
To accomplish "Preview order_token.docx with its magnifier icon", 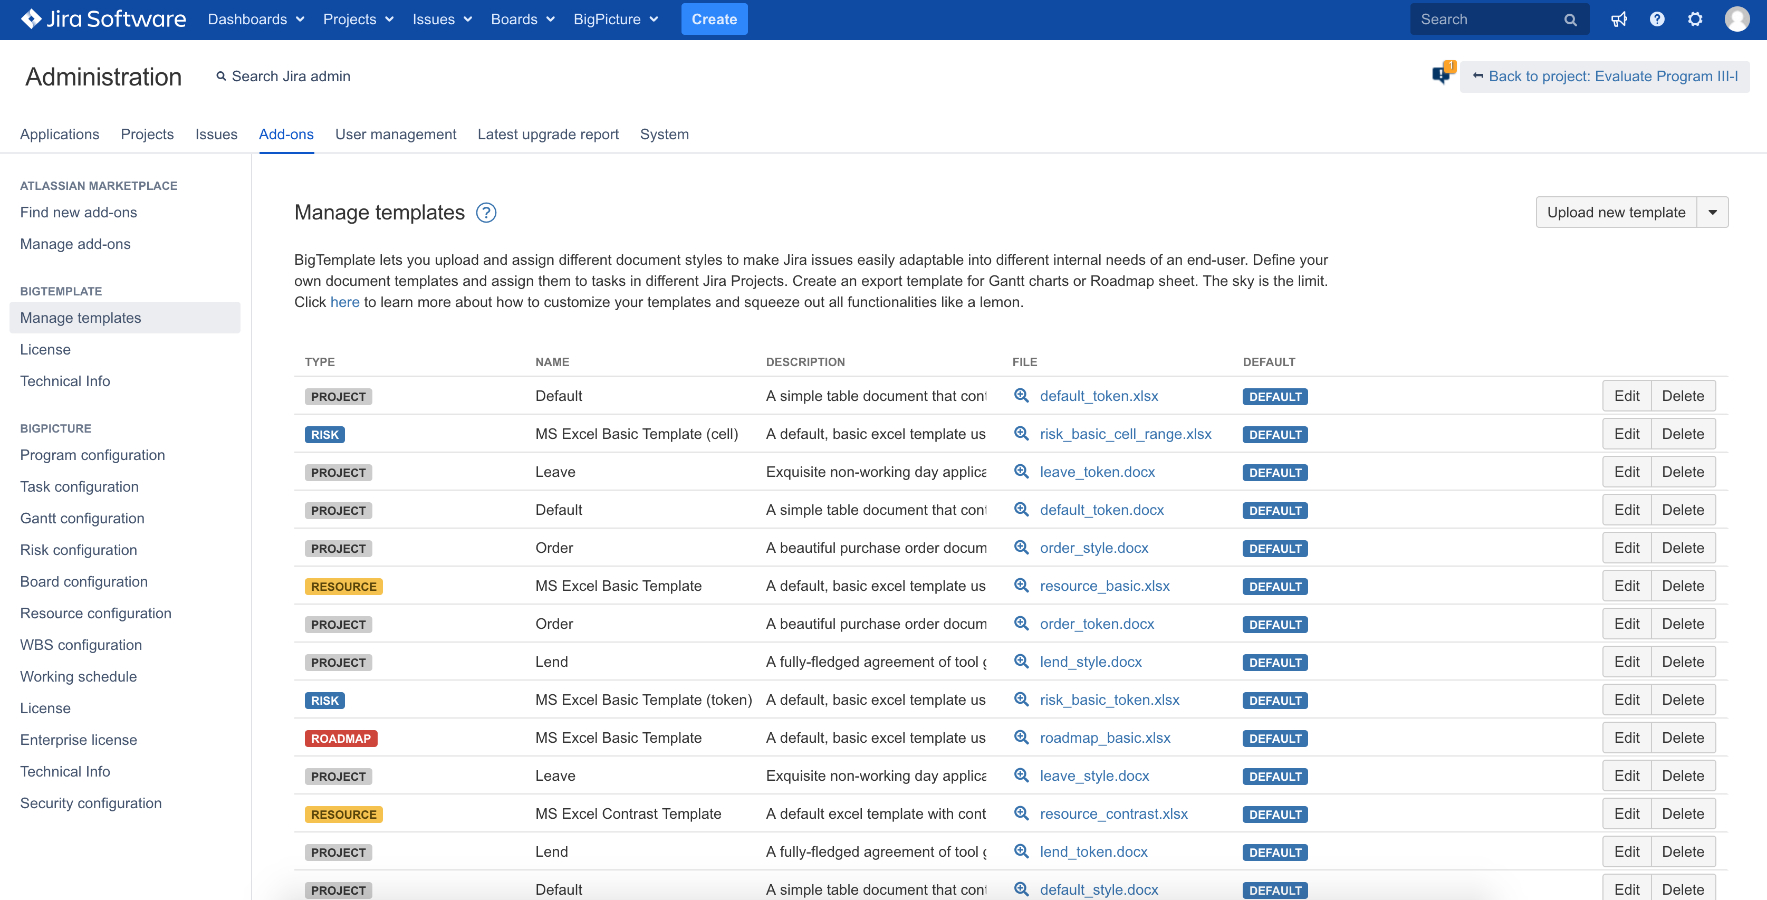I will [1021, 624].
